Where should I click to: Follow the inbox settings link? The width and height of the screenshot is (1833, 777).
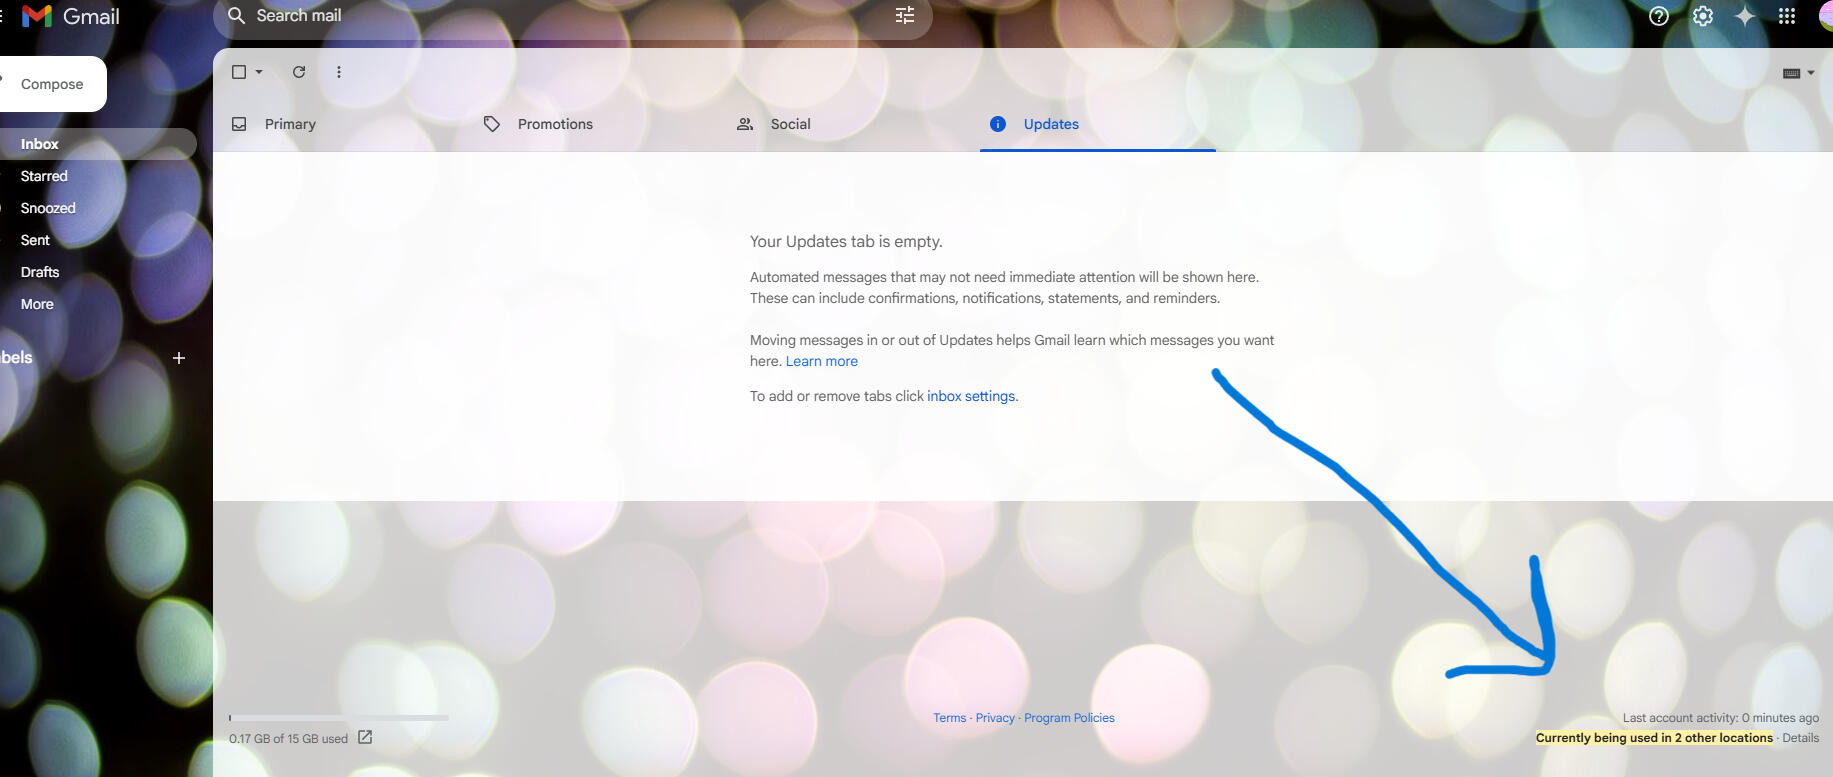[x=970, y=396]
